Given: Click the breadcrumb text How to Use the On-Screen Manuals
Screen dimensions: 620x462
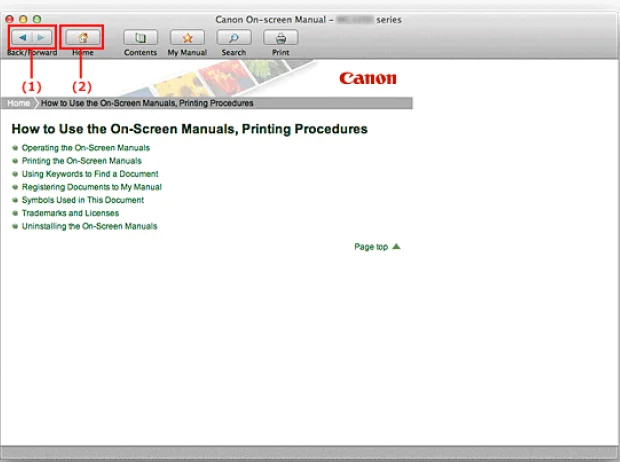Looking at the screenshot, I should point(147,103).
